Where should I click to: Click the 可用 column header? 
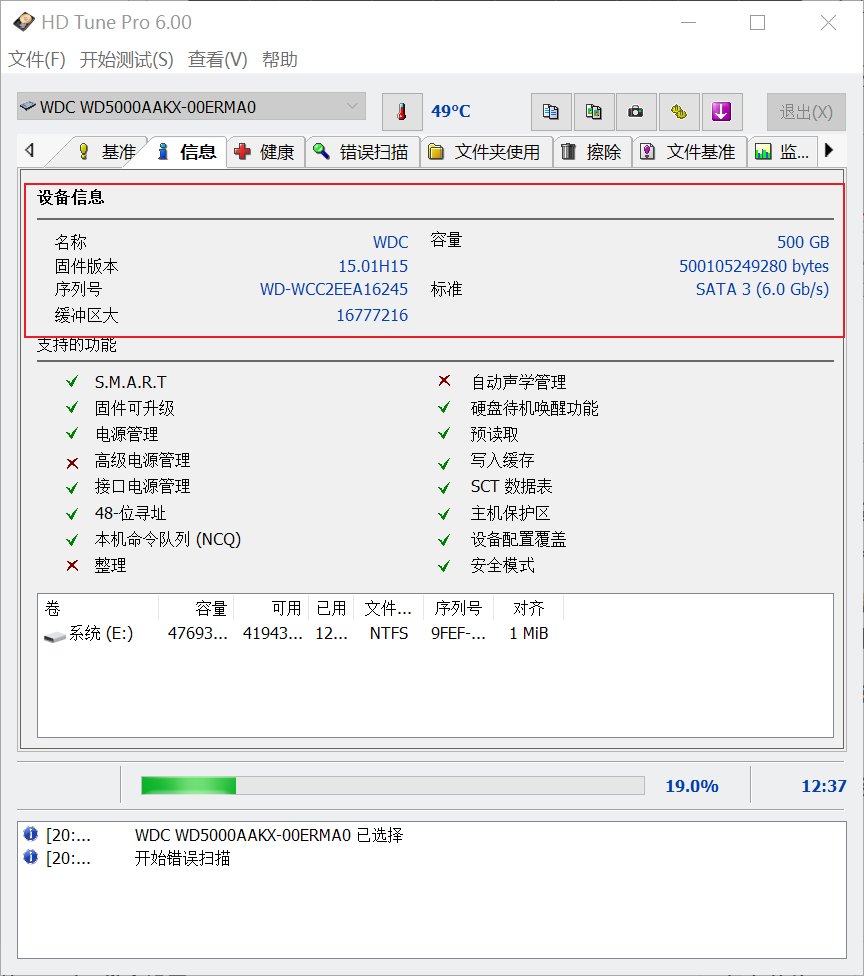(x=271, y=608)
